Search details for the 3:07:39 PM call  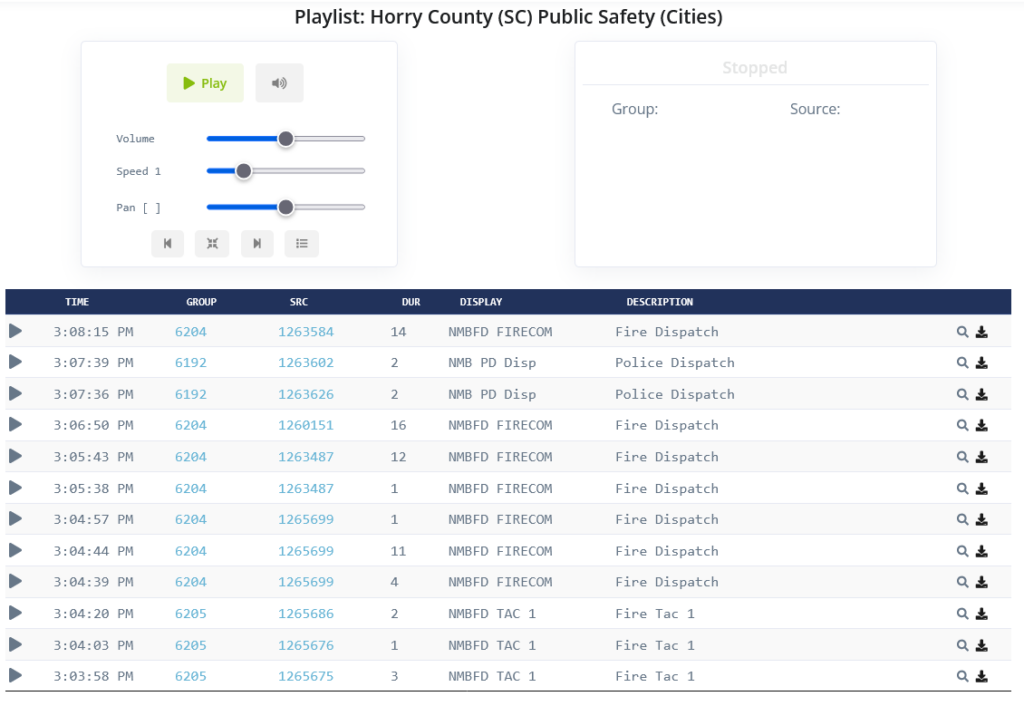(962, 363)
